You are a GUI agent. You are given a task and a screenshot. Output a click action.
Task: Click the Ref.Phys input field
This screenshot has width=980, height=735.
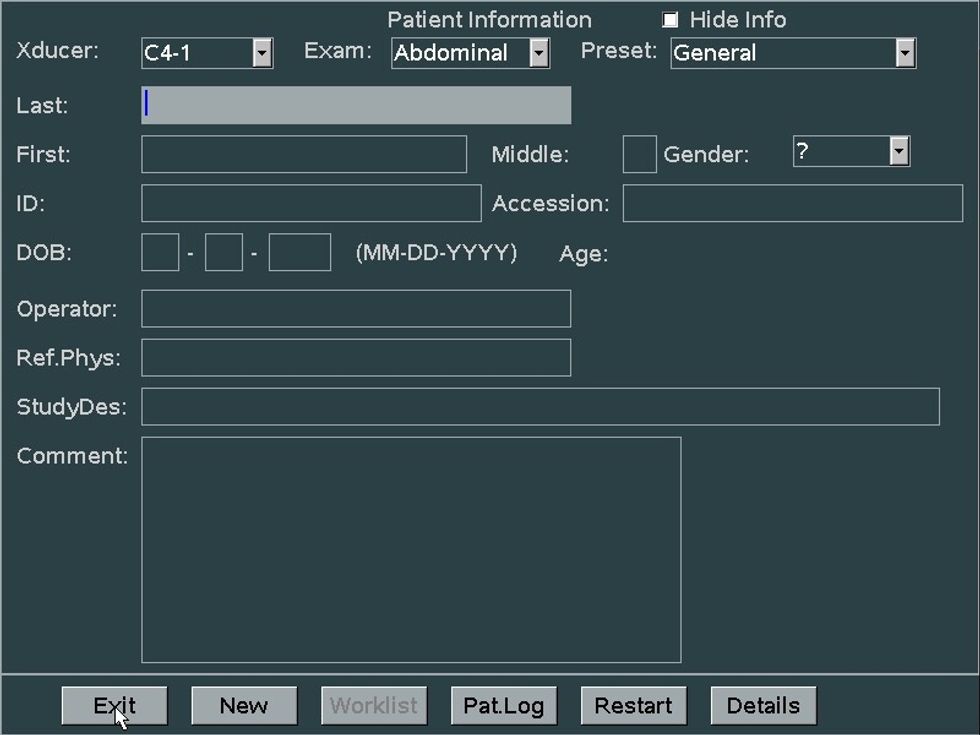pyautogui.click(x=356, y=358)
